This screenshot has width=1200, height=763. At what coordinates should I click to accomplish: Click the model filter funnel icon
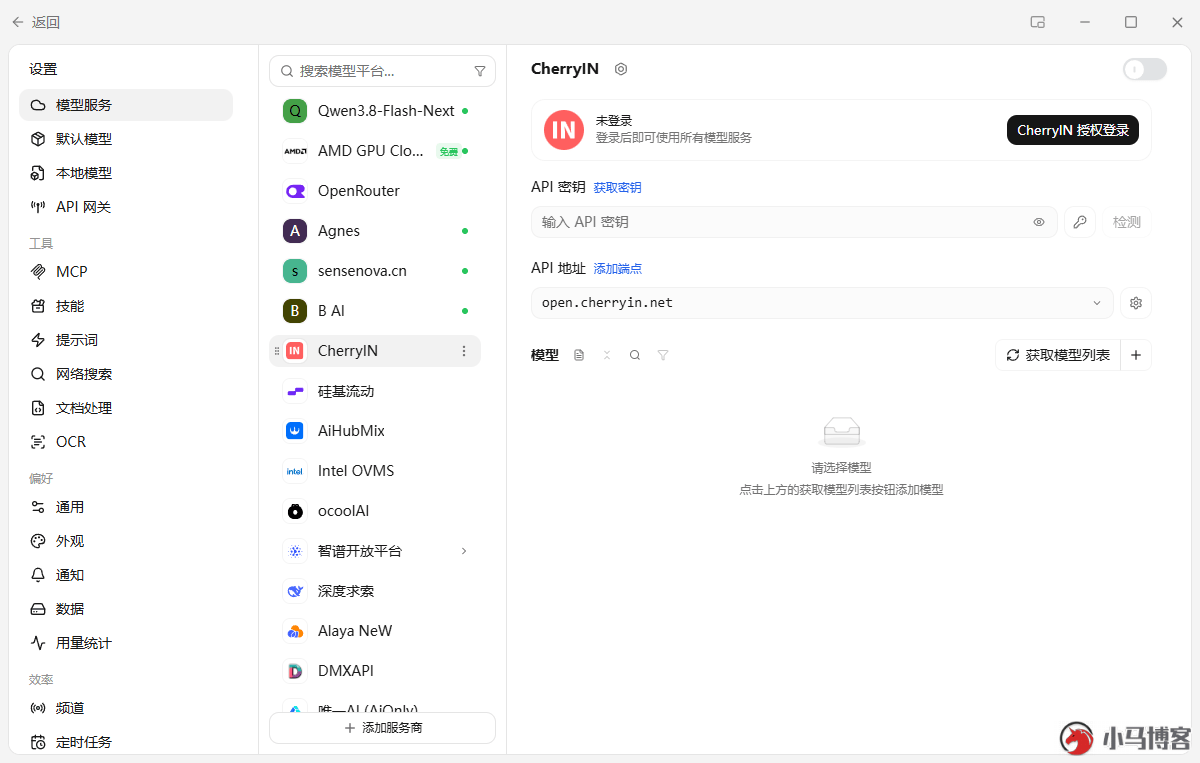[663, 355]
